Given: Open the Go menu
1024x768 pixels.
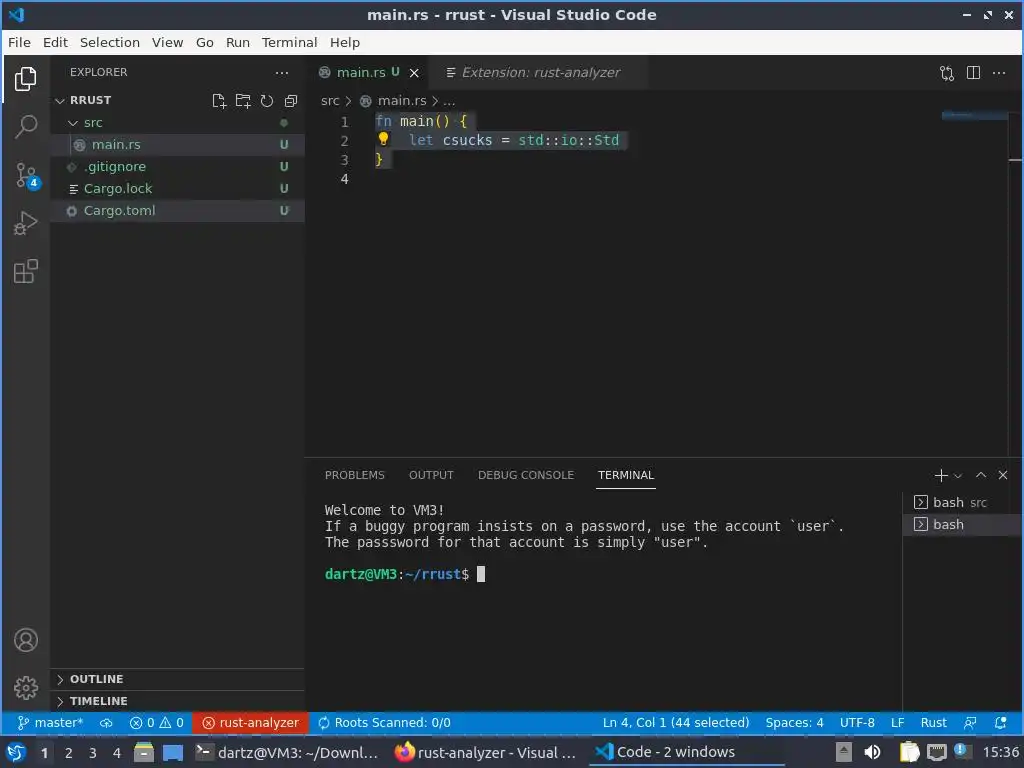Looking at the screenshot, I should tap(204, 42).
